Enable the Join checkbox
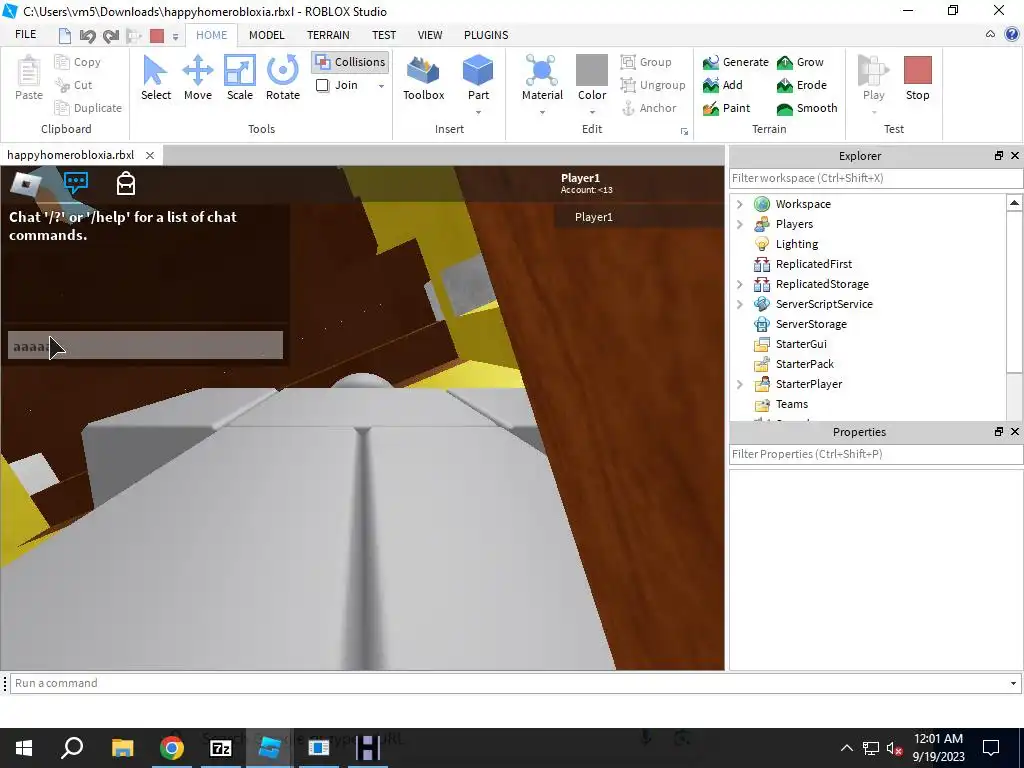1024x768 pixels. coord(322,86)
